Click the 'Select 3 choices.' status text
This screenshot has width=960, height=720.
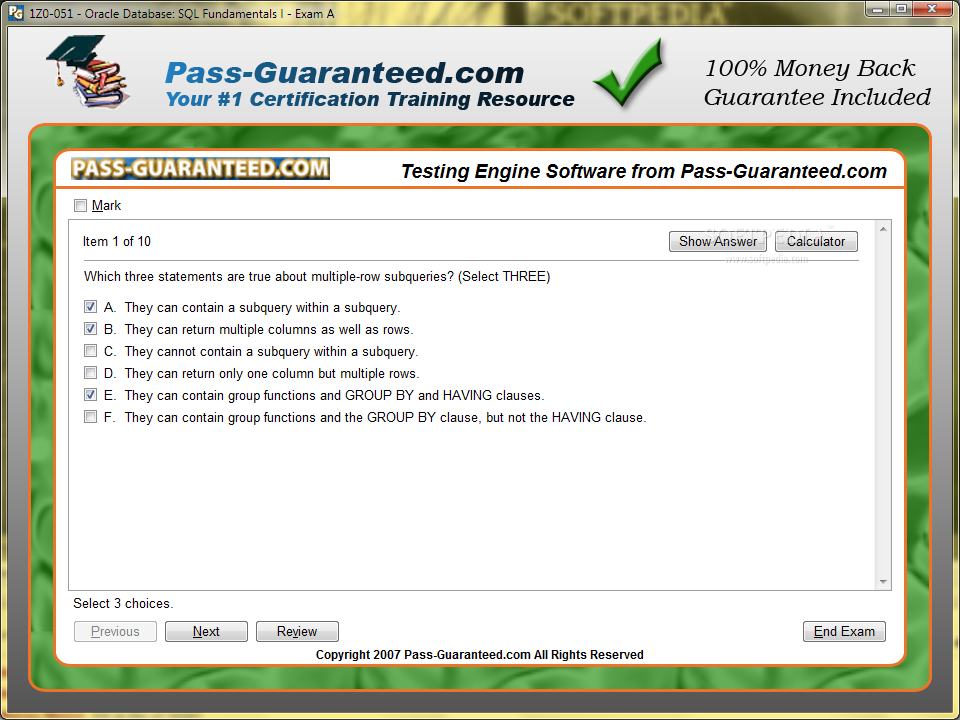coord(123,604)
